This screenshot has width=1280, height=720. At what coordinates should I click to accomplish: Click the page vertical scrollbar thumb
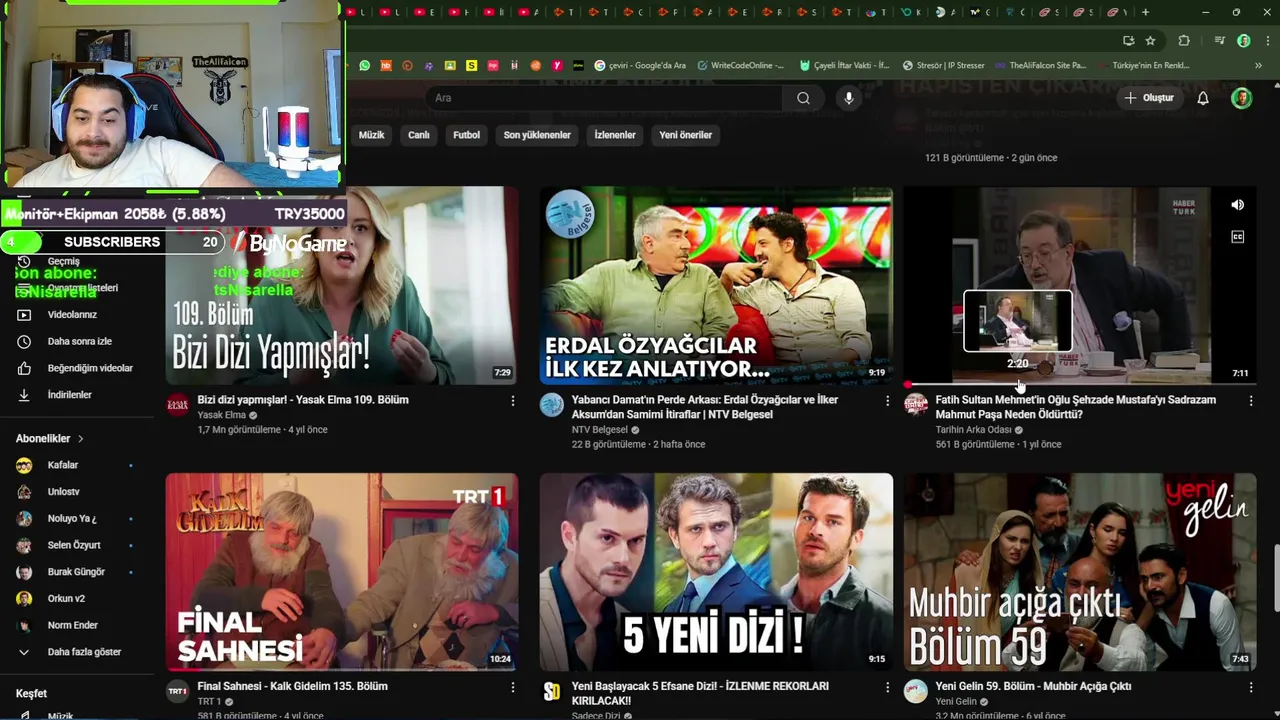click(1276, 577)
